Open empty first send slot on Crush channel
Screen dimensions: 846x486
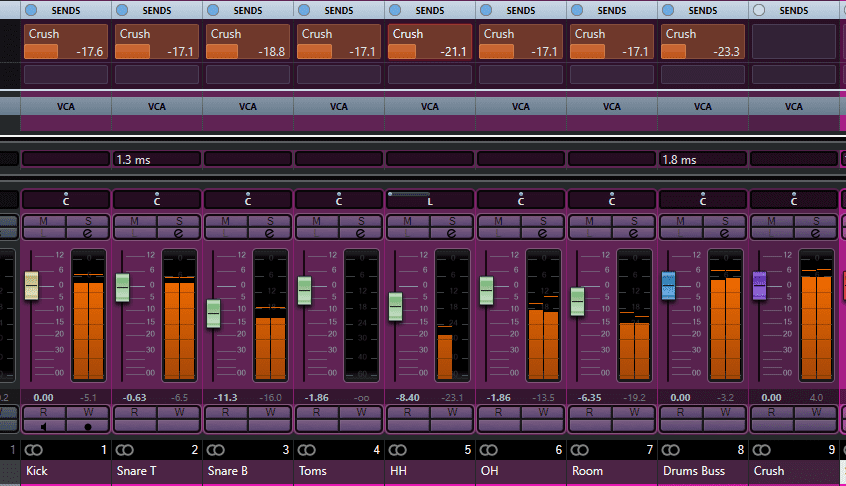click(x=794, y=41)
